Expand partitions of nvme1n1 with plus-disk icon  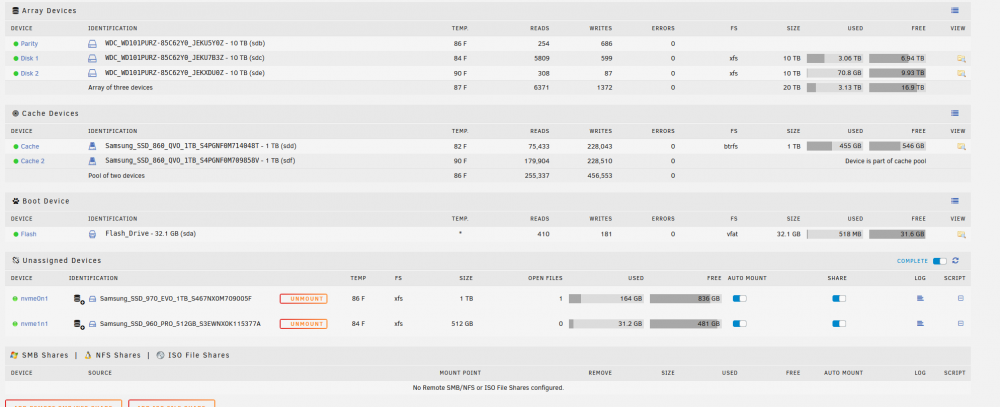80,324
